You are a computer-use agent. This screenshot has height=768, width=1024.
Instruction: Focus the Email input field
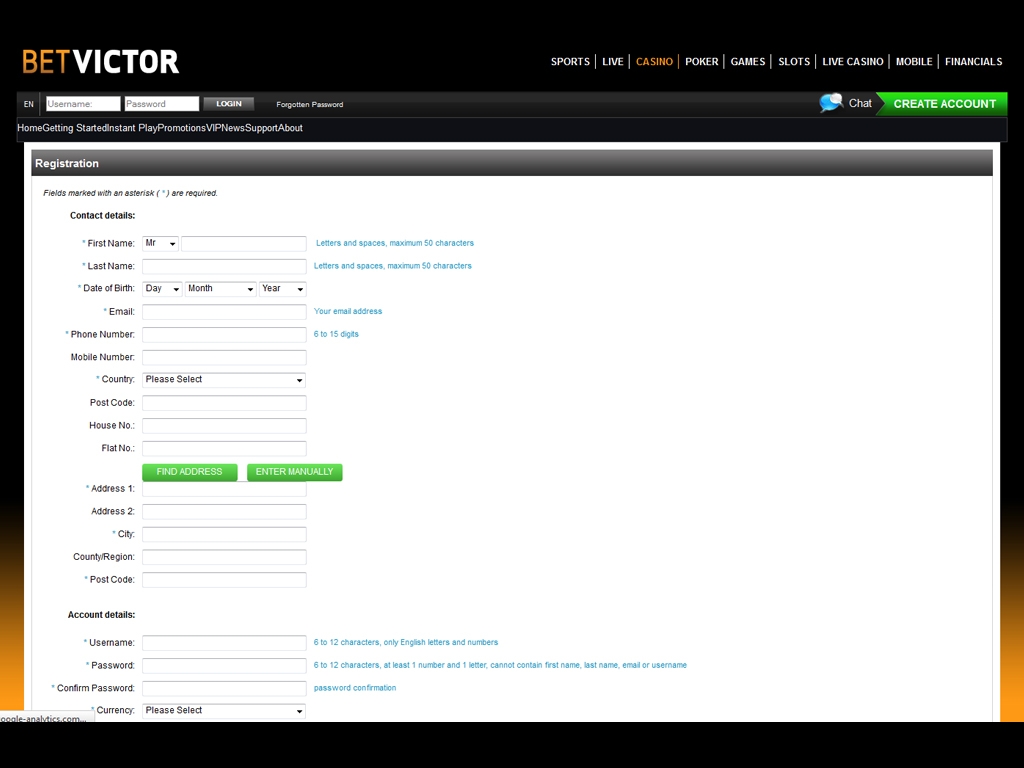click(x=224, y=312)
